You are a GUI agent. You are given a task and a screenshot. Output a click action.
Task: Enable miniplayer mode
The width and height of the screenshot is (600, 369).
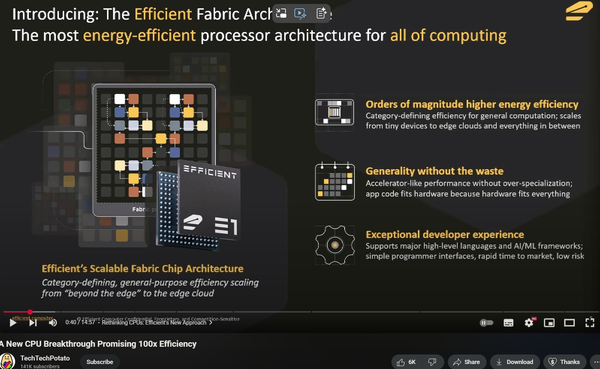tap(549, 323)
